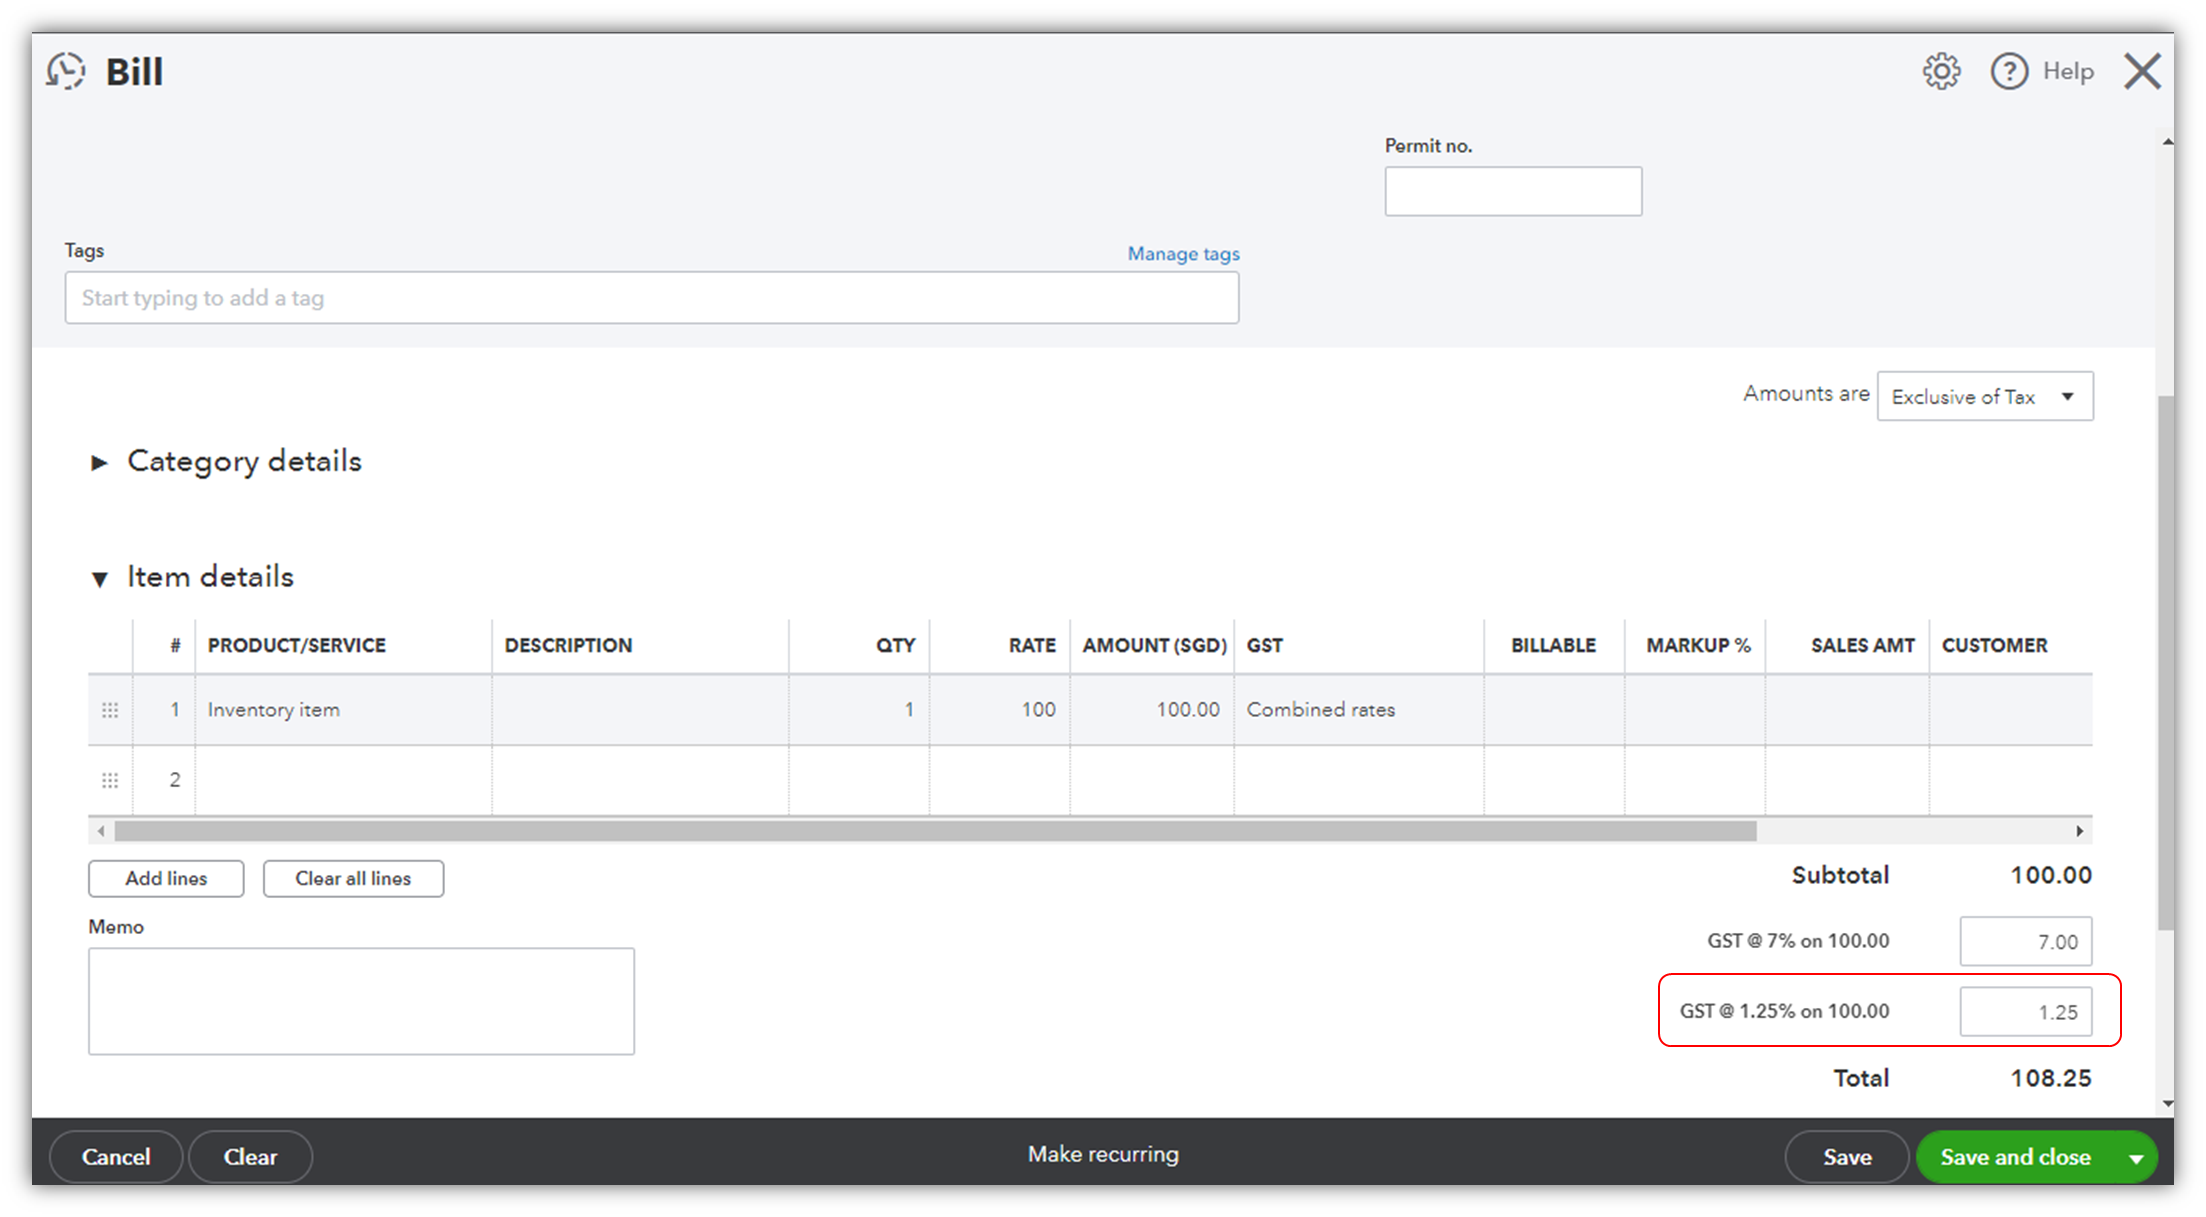Click the Add lines button
Screen dimensions: 2206x1217
166,878
